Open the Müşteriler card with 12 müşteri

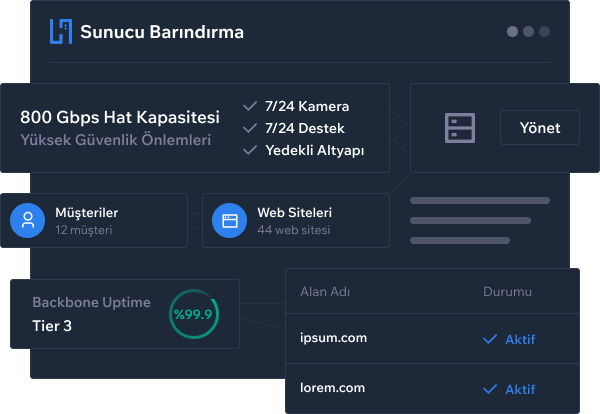tap(94, 220)
